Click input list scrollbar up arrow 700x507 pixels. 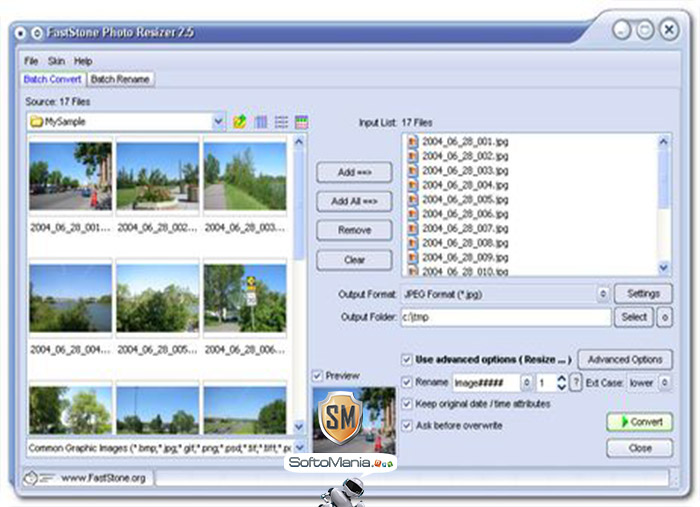click(663, 141)
